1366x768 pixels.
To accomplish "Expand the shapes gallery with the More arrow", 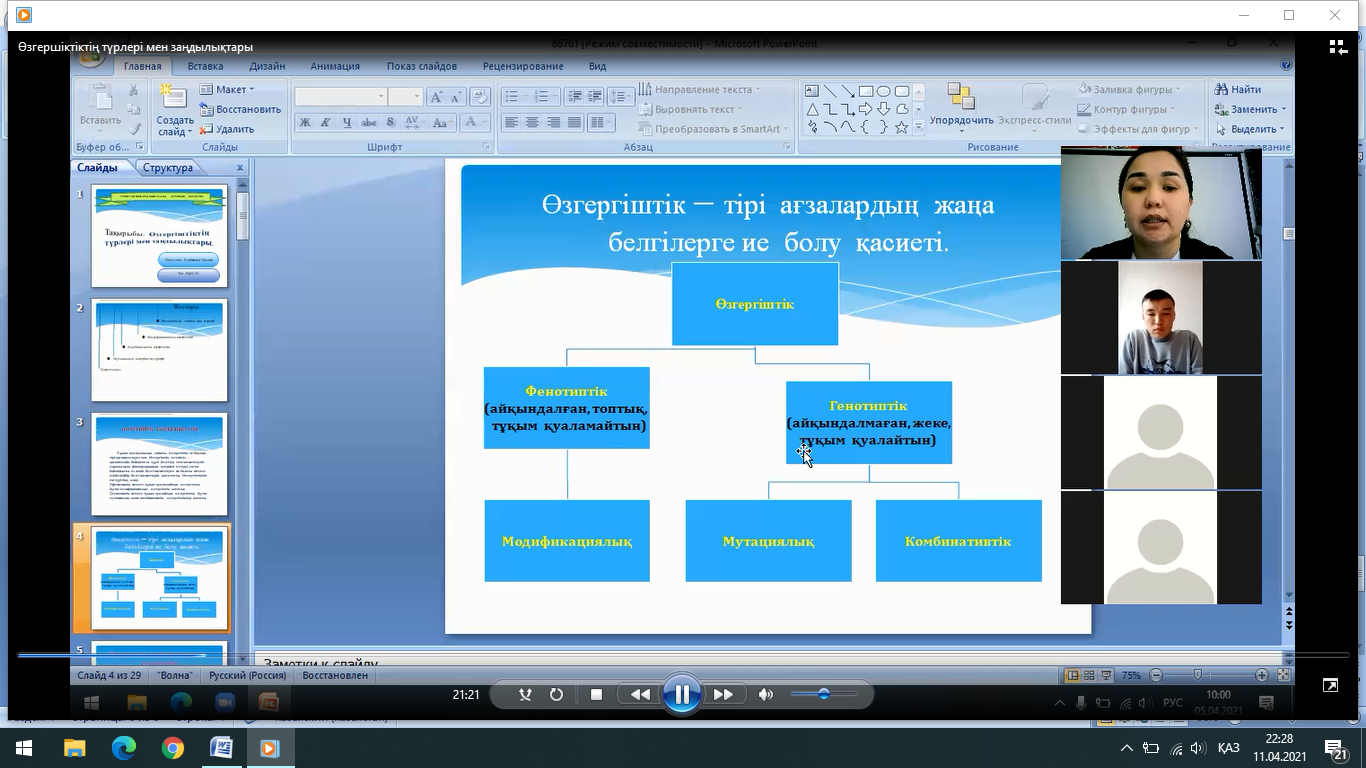I will point(919,128).
